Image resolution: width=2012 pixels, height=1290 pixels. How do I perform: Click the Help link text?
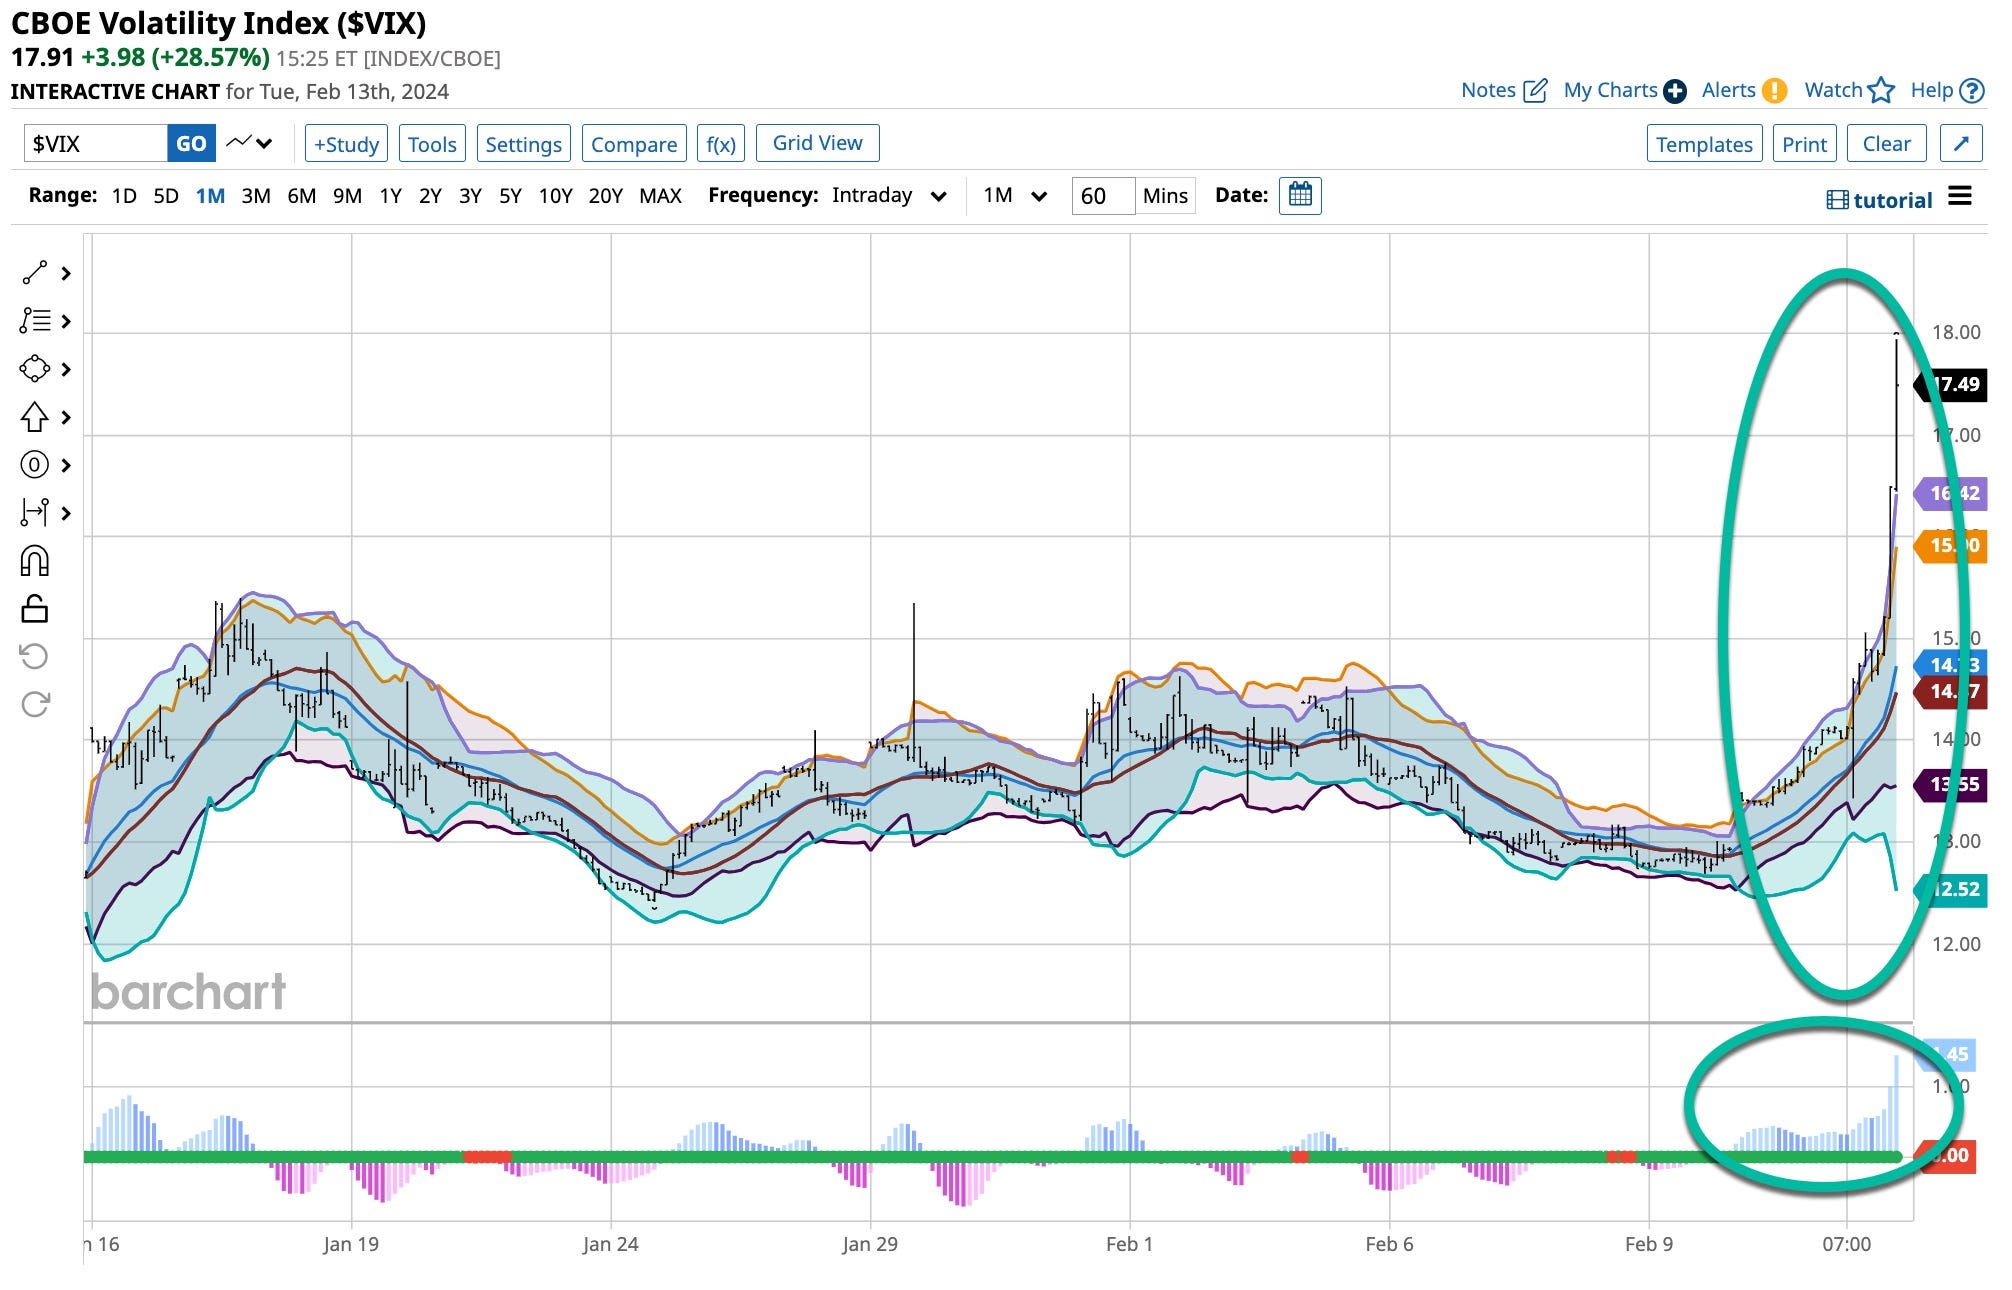click(1931, 90)
